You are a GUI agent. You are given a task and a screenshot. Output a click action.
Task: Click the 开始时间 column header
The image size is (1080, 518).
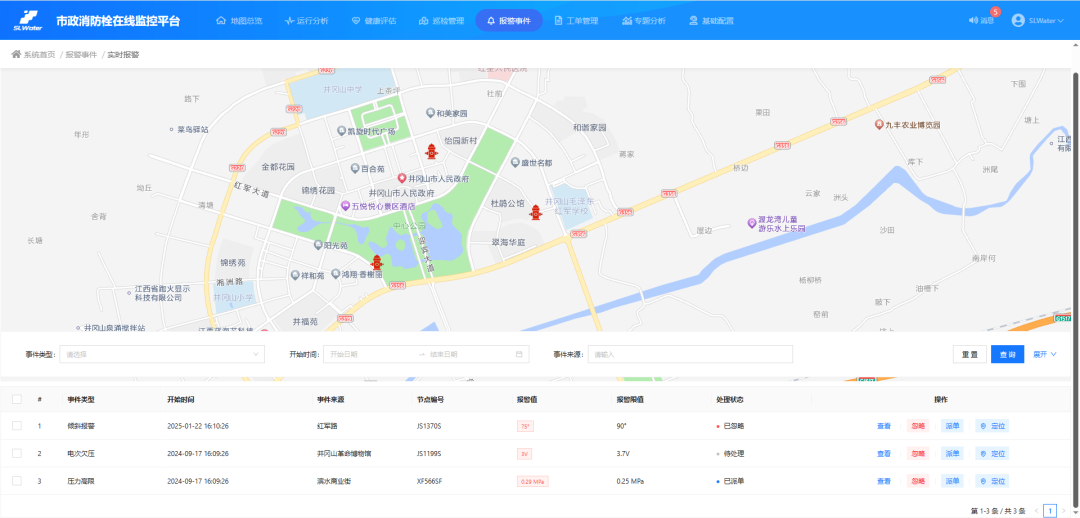click(180, 399)
